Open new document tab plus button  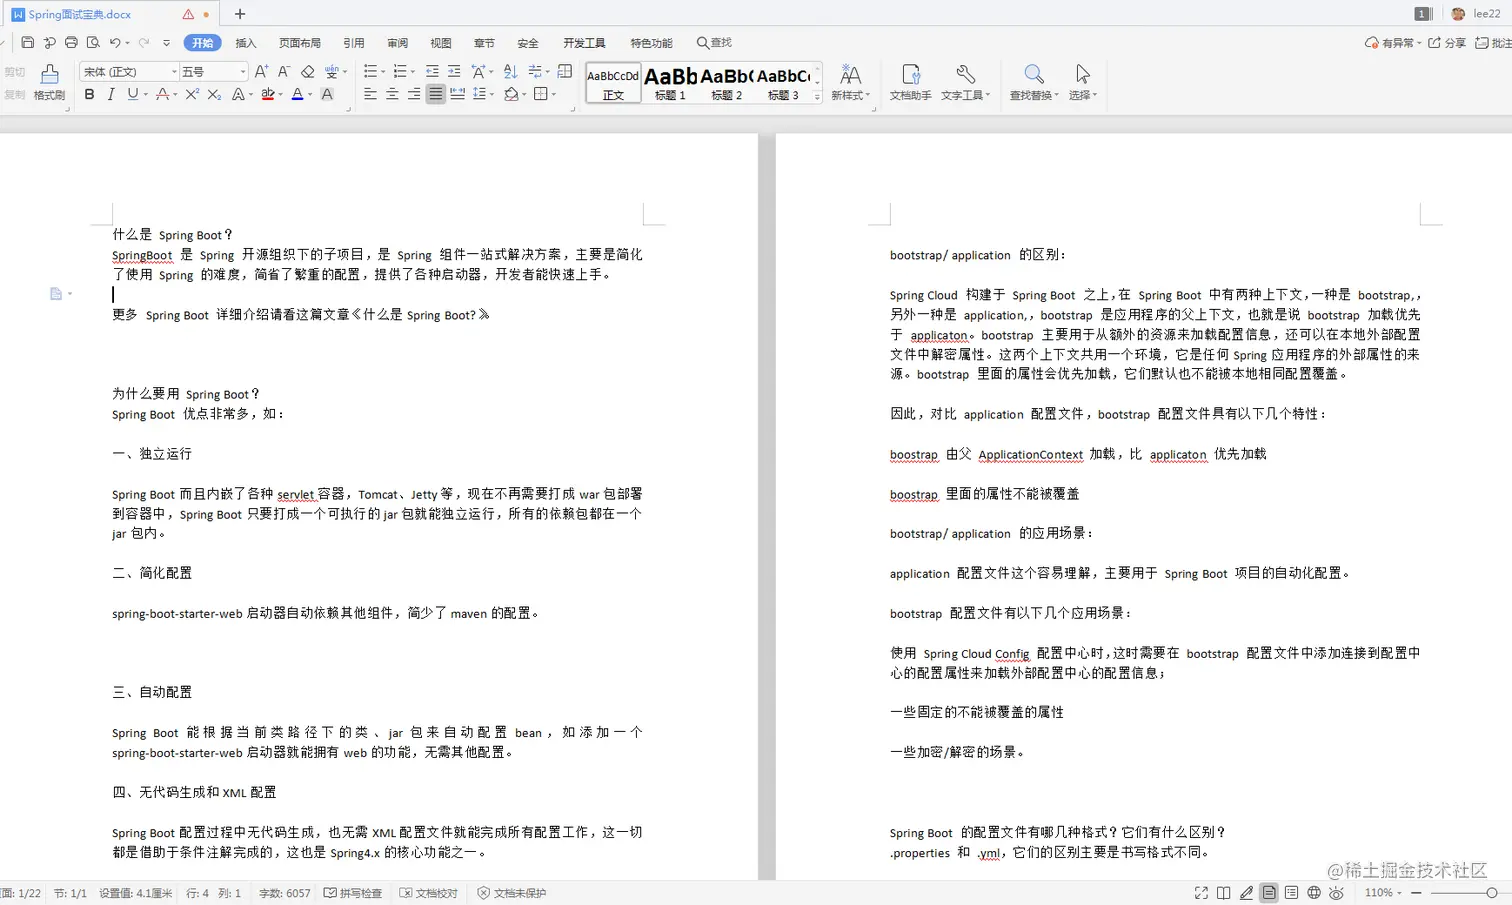[240, 14]
